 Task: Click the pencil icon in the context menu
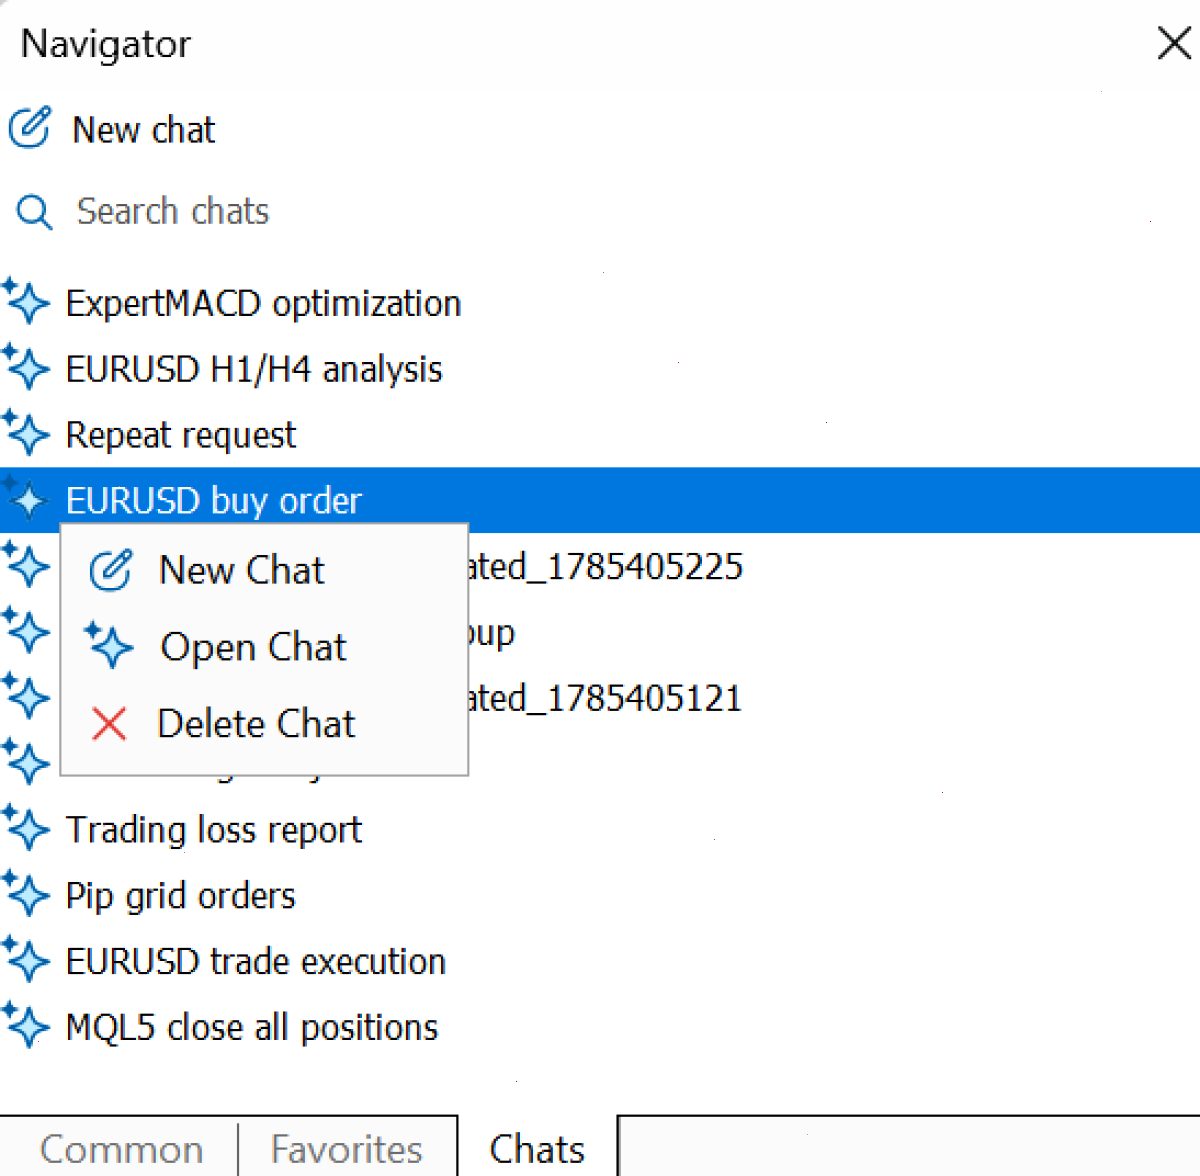click(x=110, y=570)
